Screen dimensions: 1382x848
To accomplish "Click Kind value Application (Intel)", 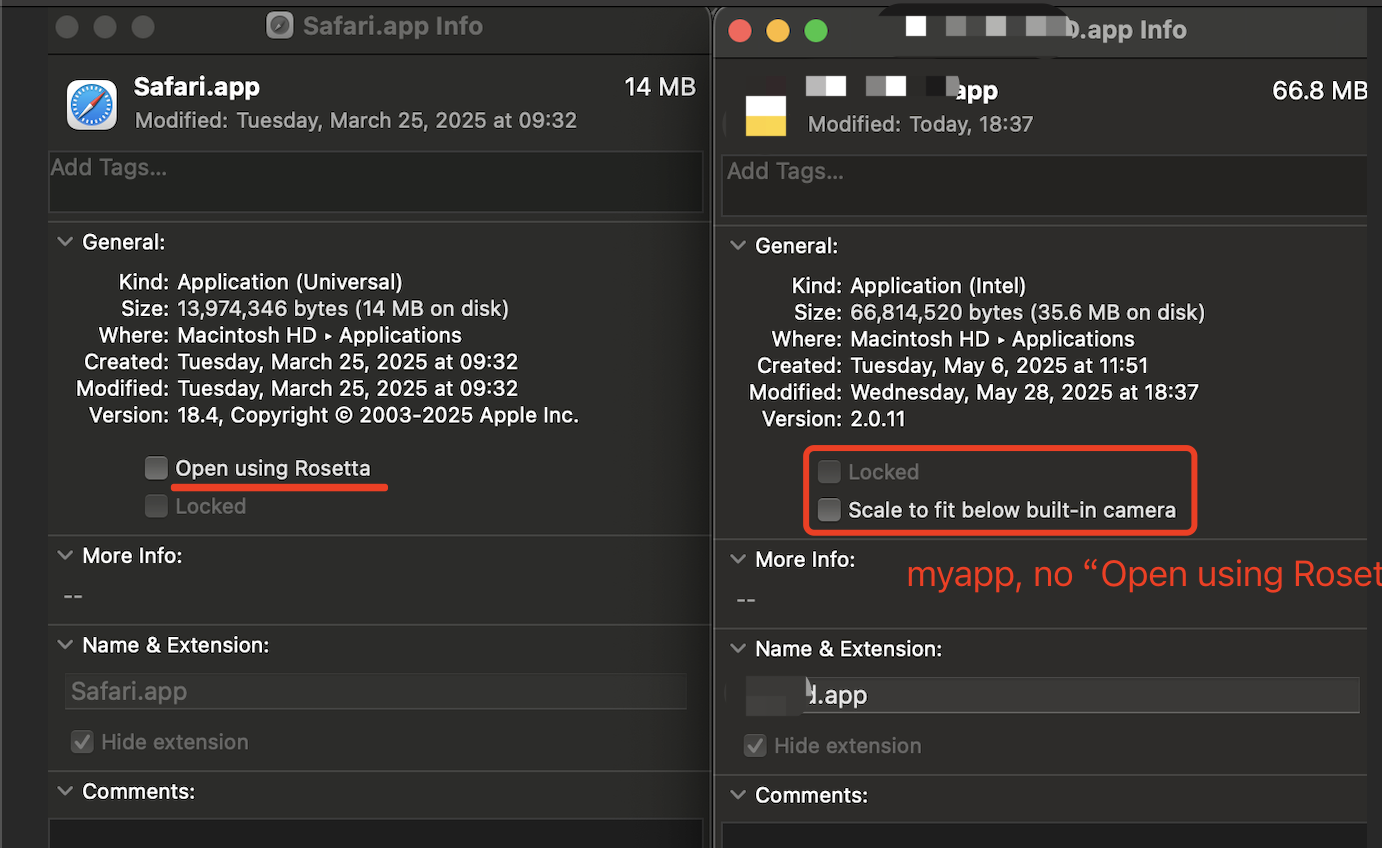I will coord(938,286).
